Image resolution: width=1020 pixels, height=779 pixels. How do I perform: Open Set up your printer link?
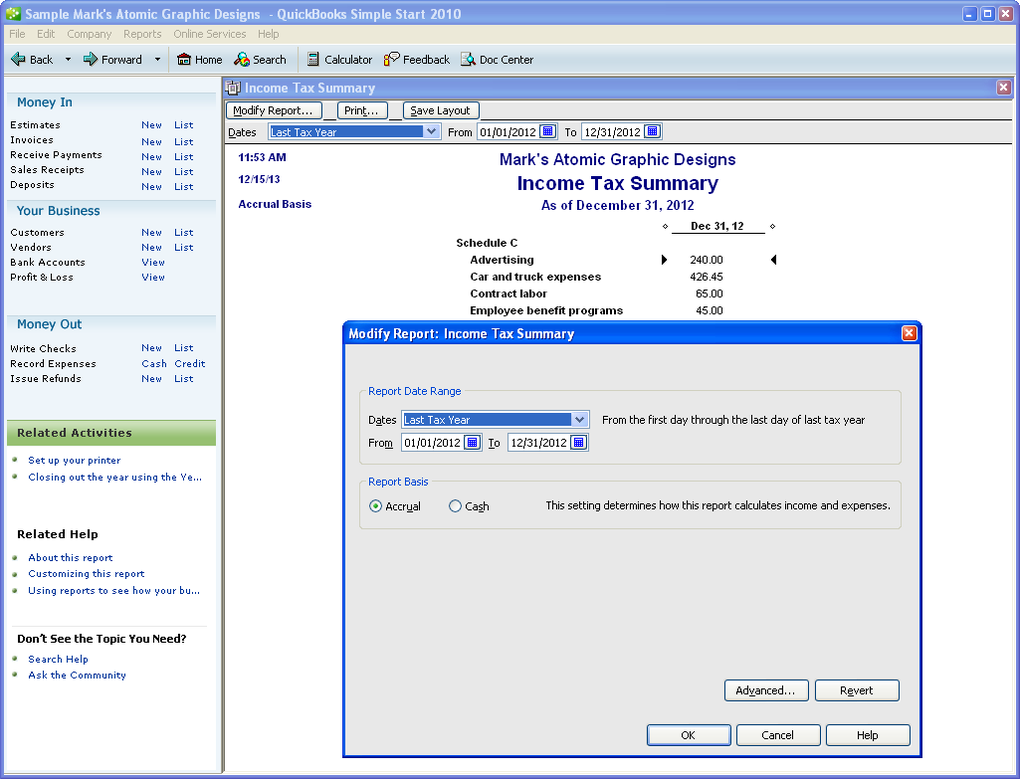74,460
